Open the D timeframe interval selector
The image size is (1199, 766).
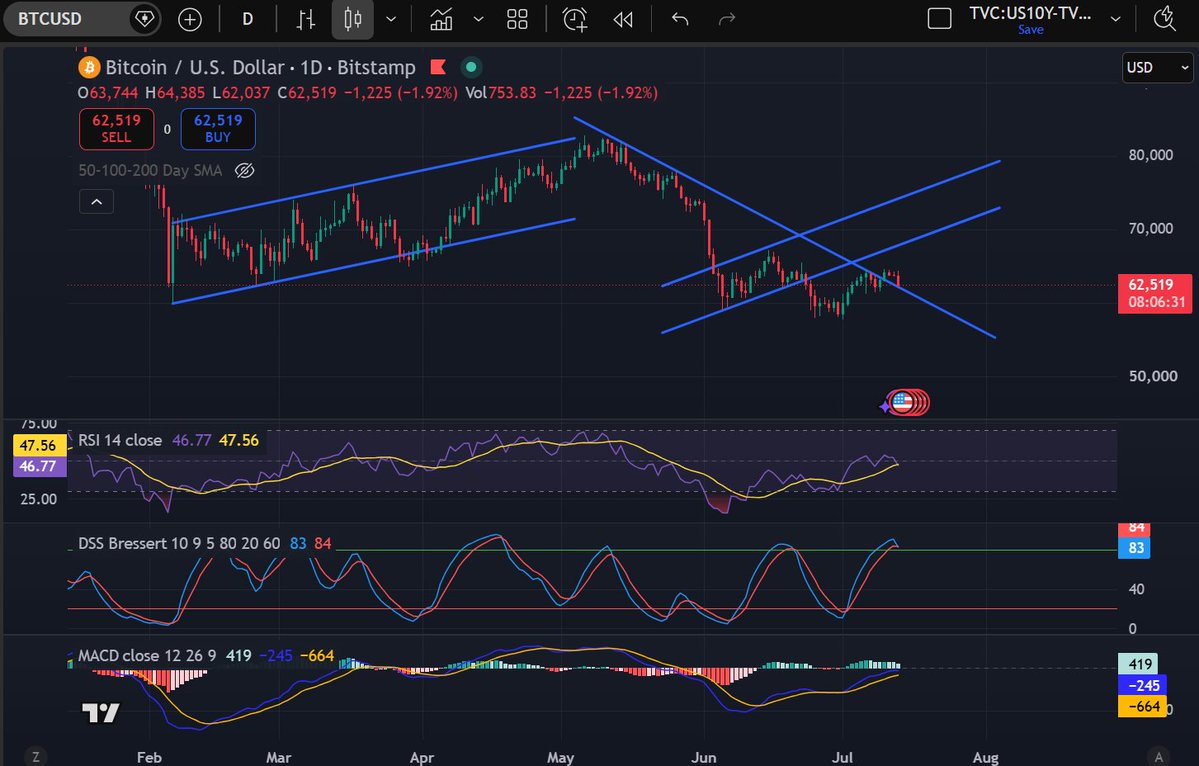tap(248, 19)
